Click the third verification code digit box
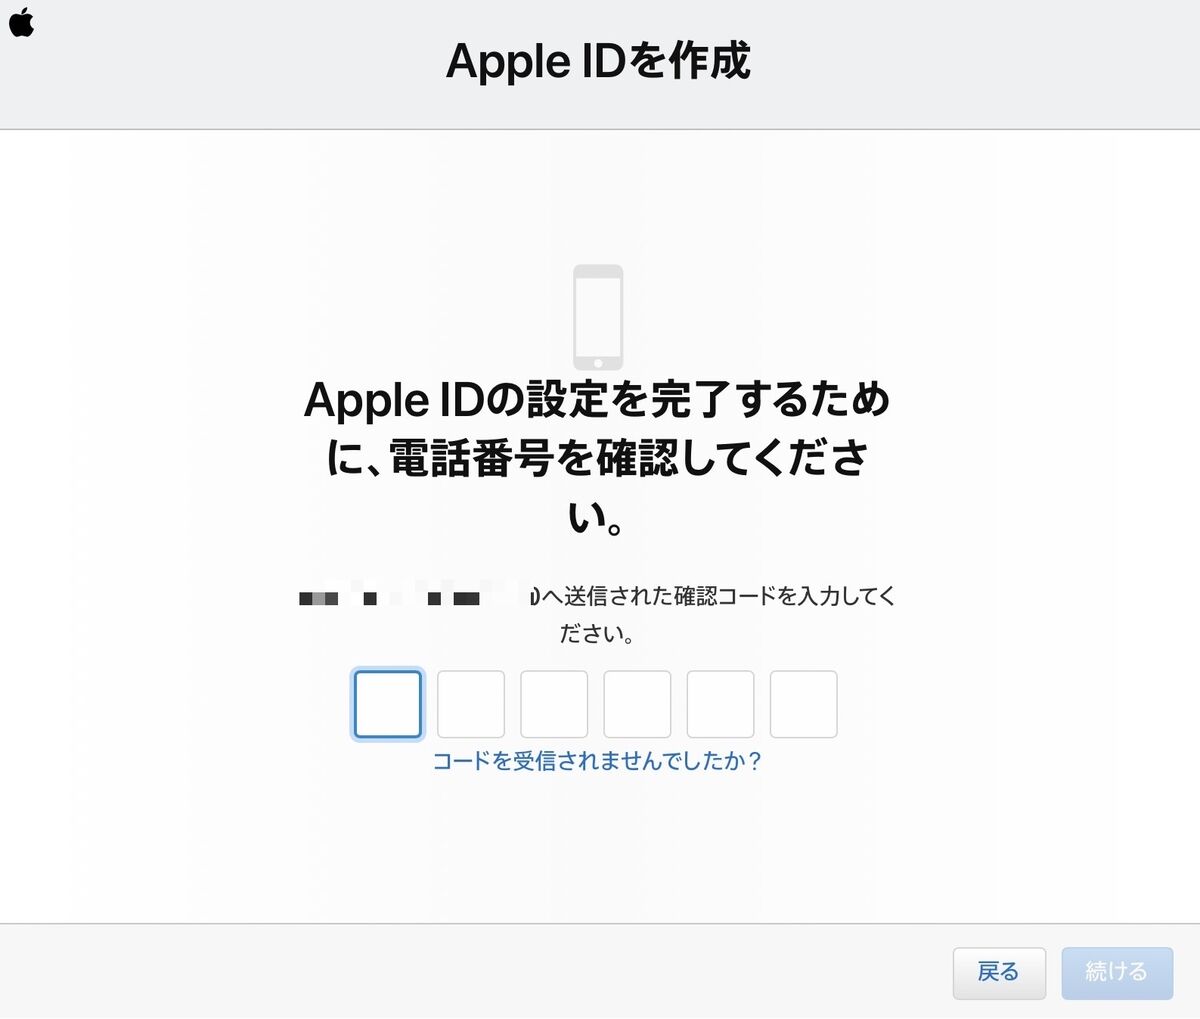 pos(554,704)
